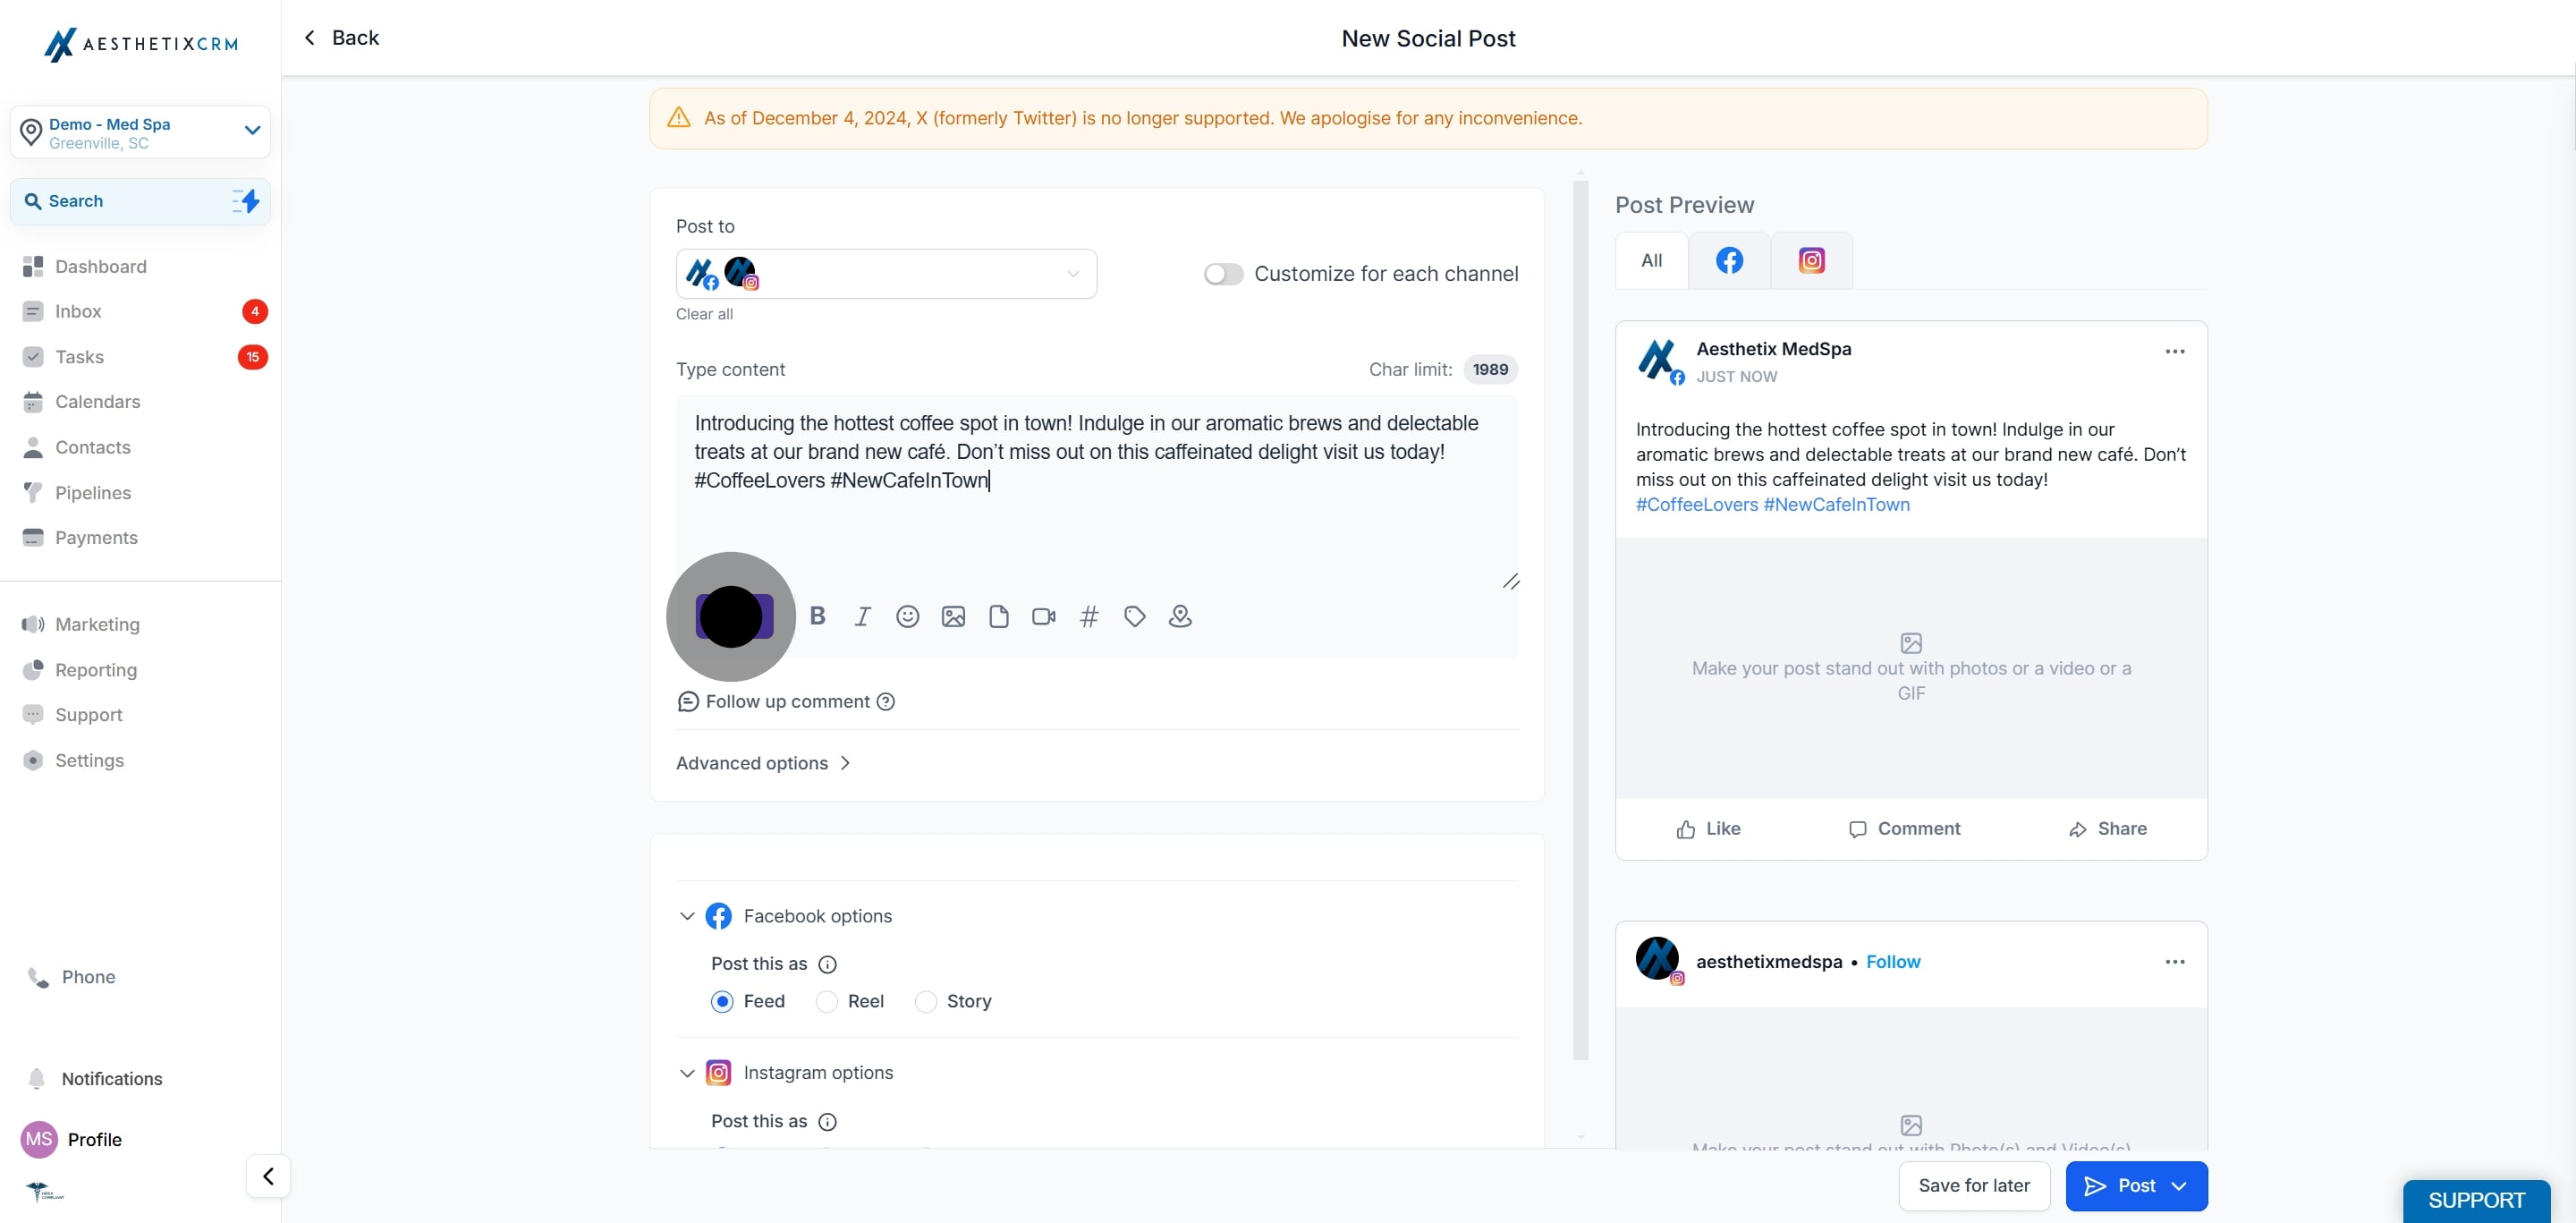
Task: Click the video upload icon
Action: [1043, 616]
